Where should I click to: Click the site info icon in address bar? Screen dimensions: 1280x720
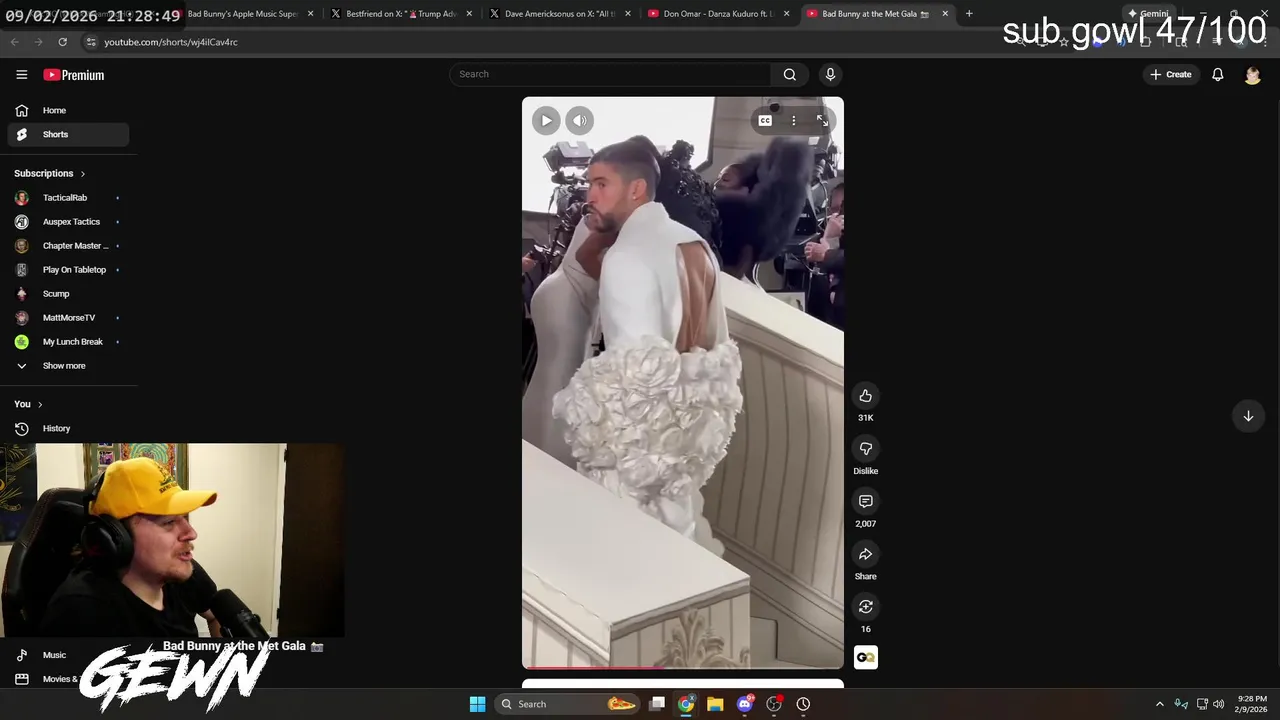(x=91, y=42)
